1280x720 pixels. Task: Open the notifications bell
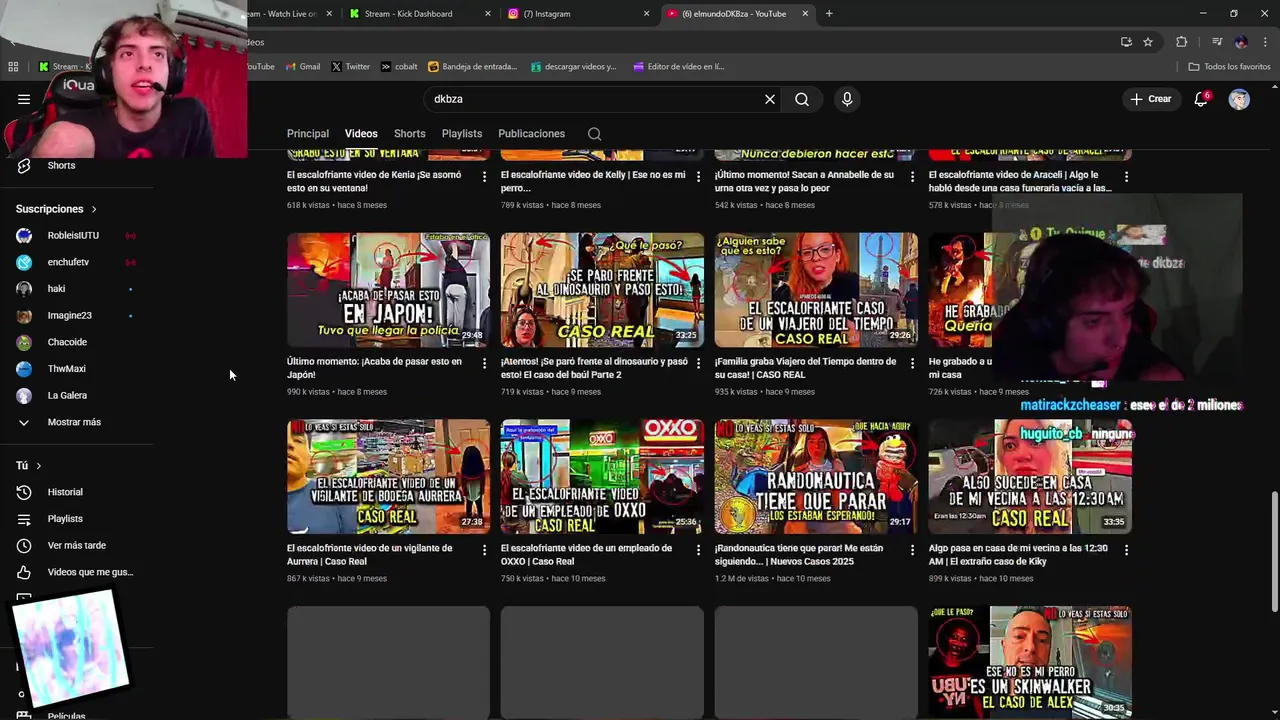click(x=1201, y=99)
